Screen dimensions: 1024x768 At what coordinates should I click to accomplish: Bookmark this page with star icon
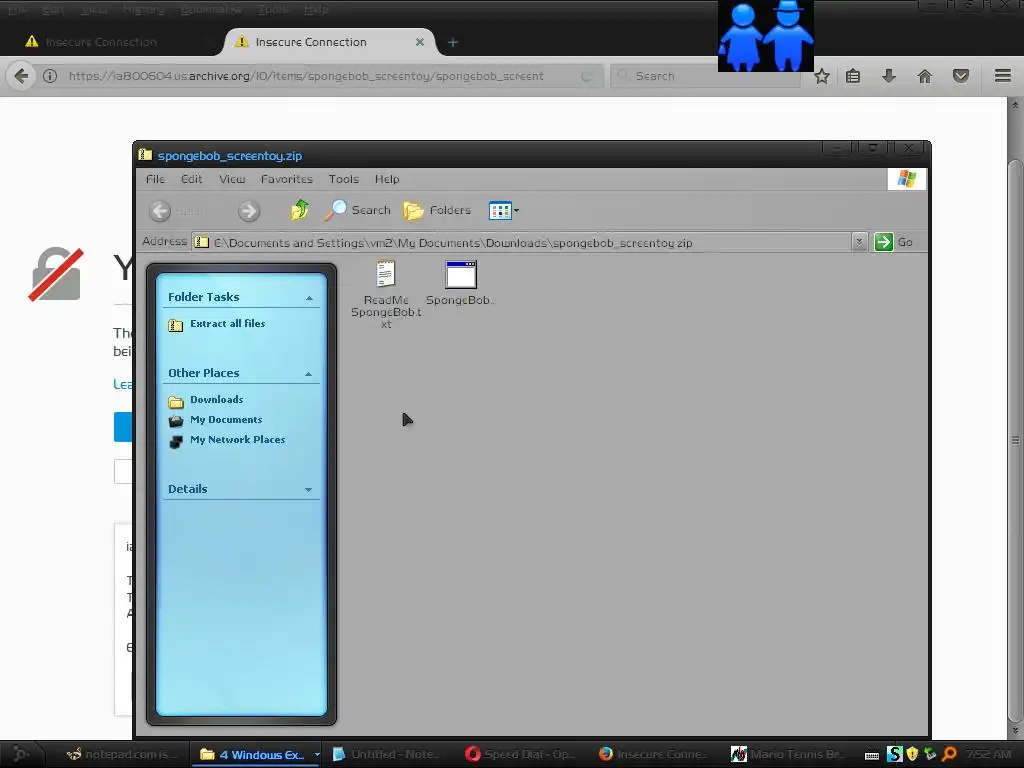point(822,76)
